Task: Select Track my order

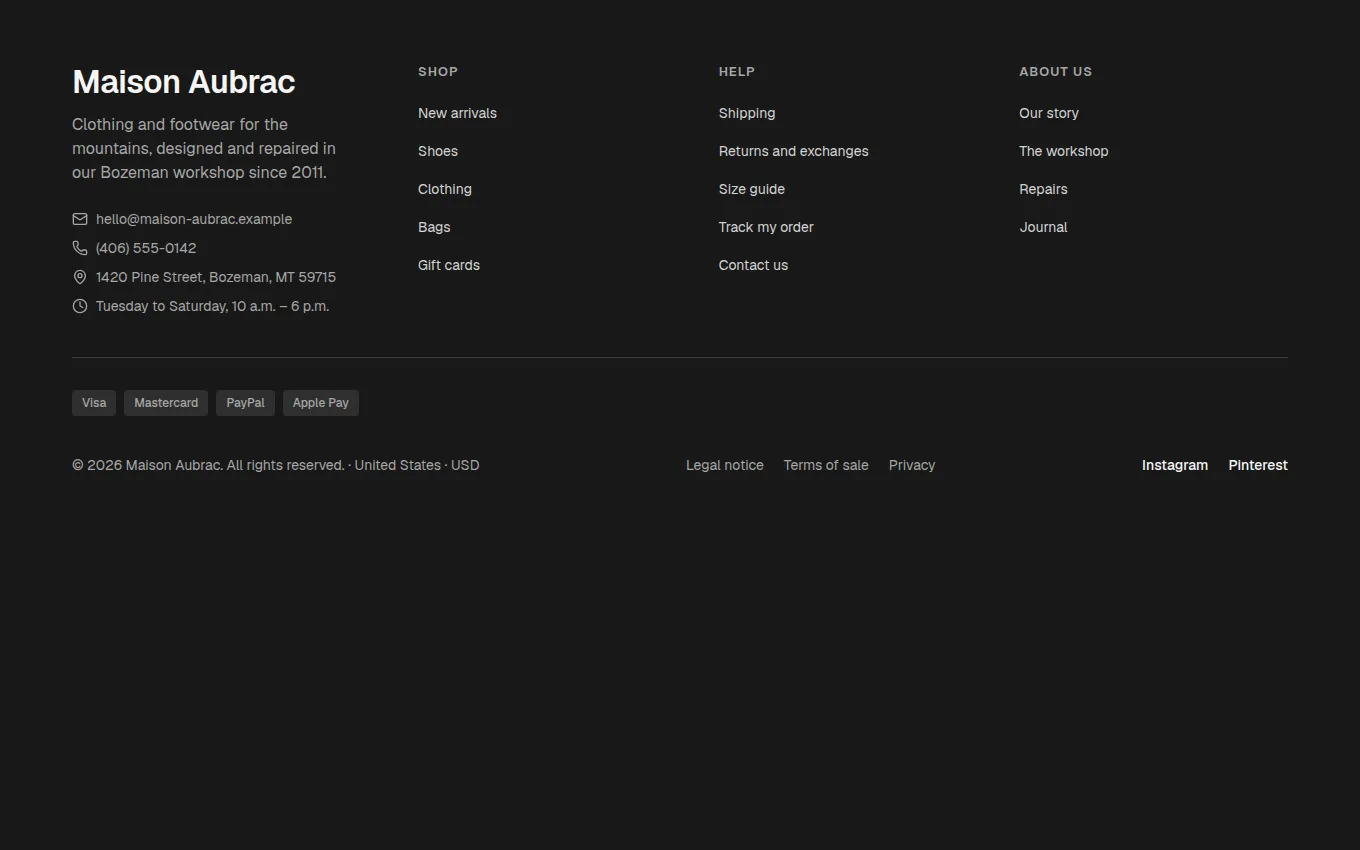Action: (x=766, y=227)
